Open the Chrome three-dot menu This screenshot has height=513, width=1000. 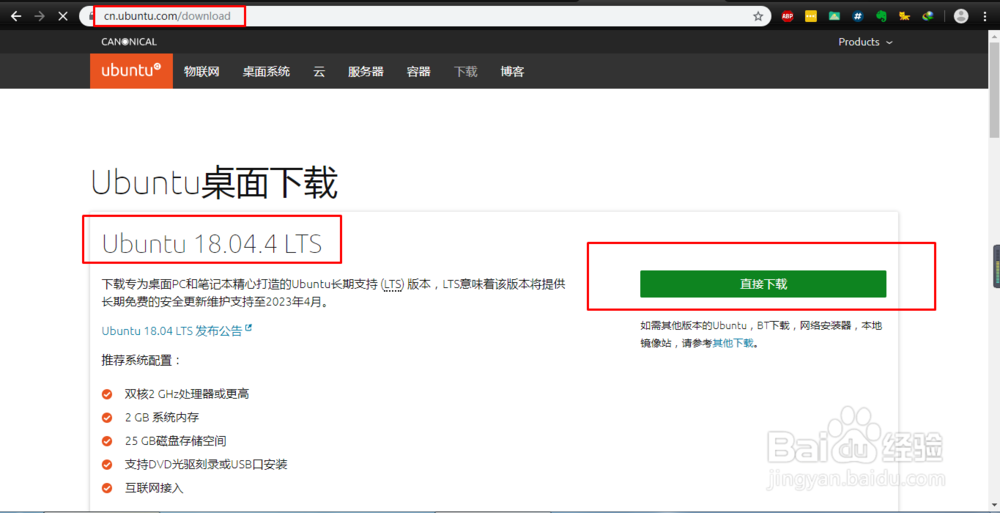[x=987, y=17]
